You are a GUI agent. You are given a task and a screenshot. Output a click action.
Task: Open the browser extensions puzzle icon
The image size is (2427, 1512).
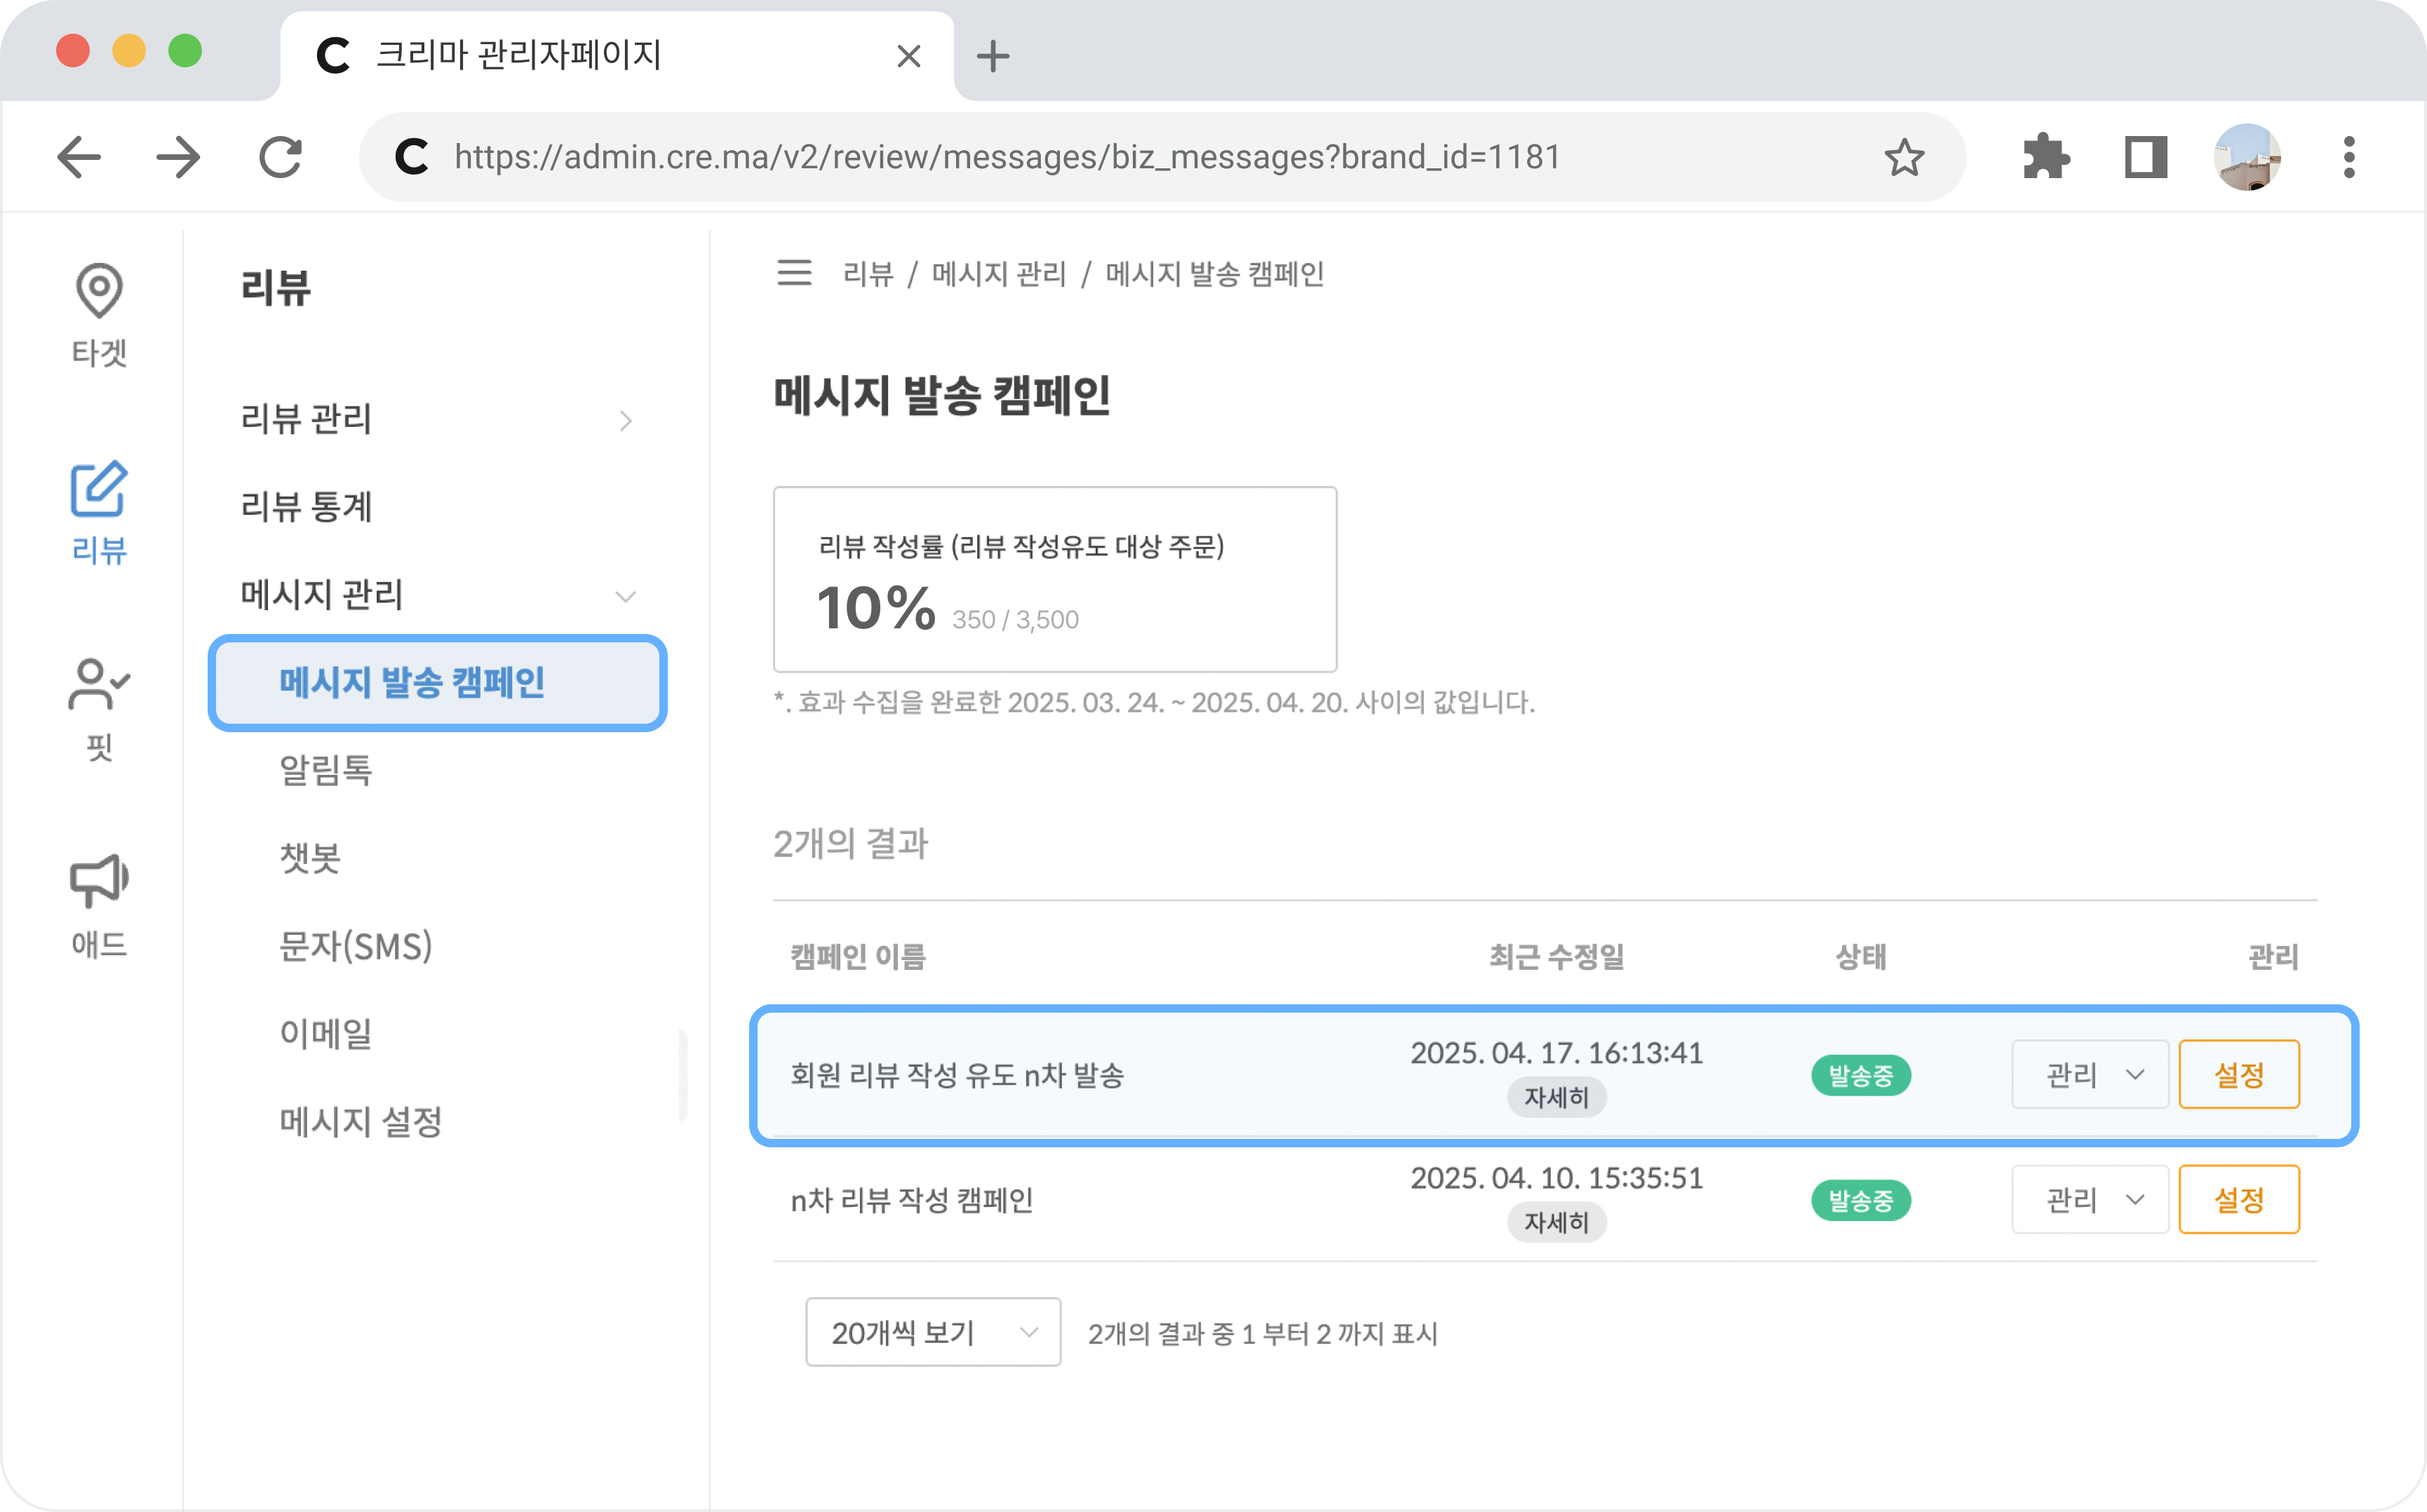click(2045, 156)
